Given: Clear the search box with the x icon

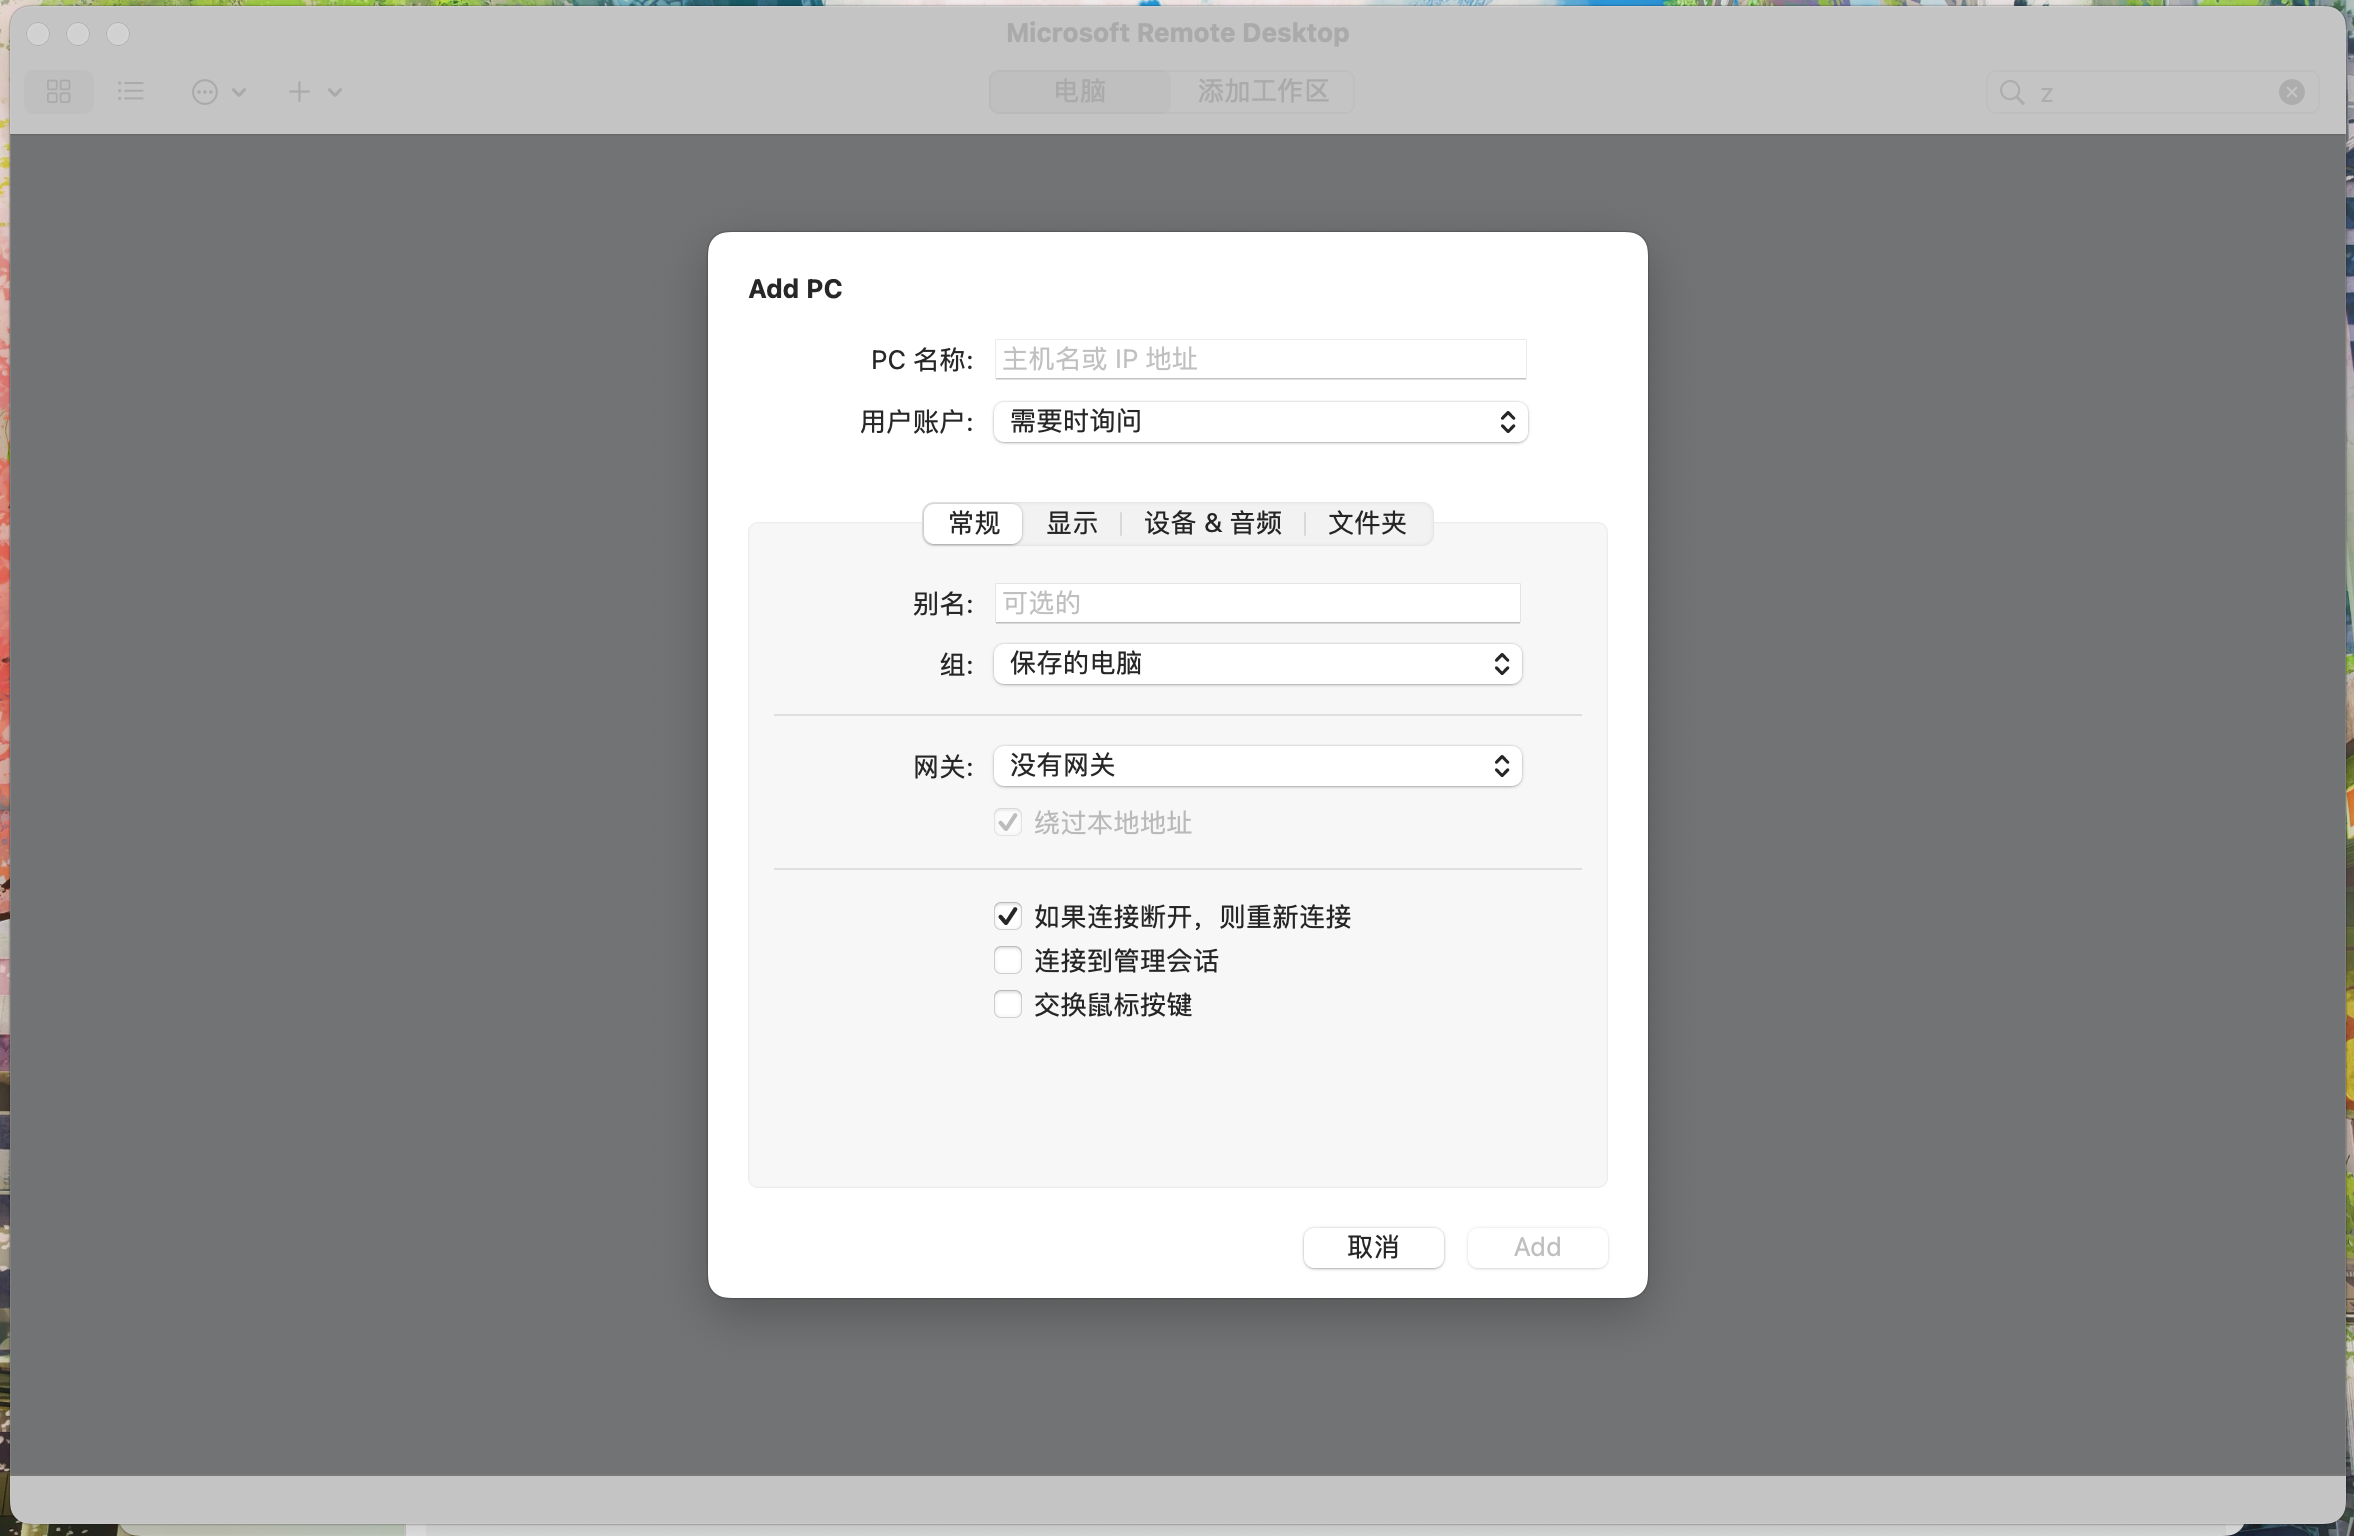Looking at the screenshot, I should click(x=2289, y=92).
